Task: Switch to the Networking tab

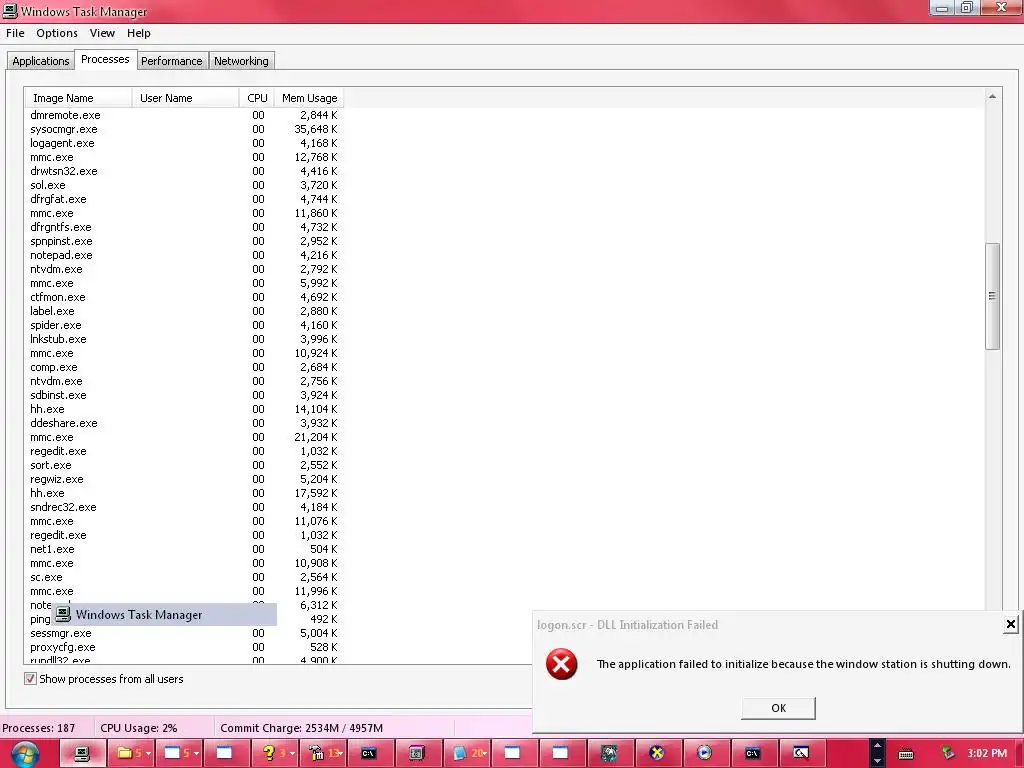Action: (241, 61)
